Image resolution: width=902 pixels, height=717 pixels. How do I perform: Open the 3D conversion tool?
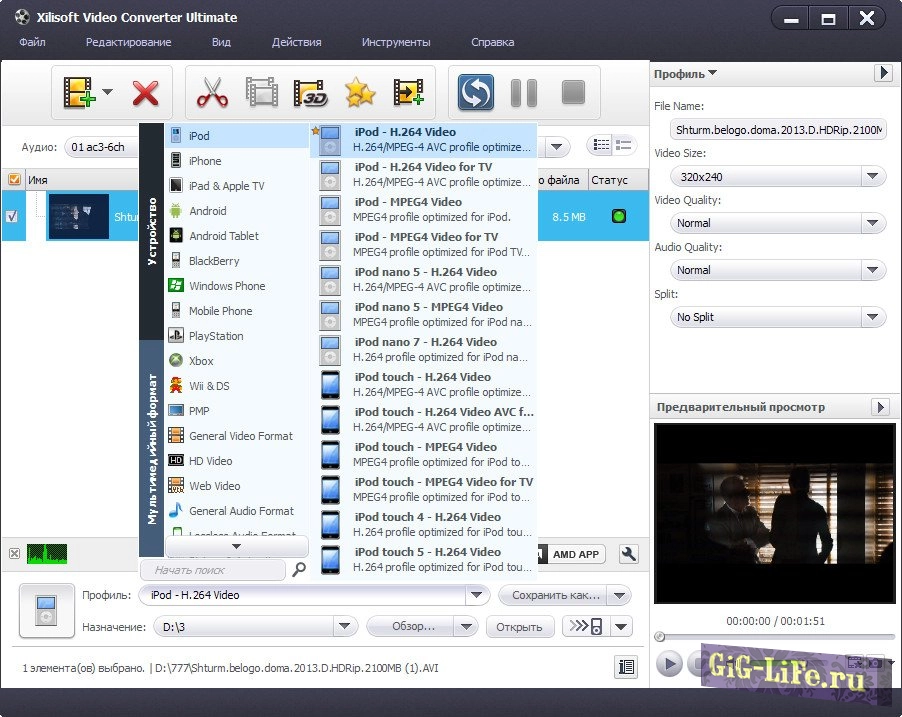click(311, 94)
